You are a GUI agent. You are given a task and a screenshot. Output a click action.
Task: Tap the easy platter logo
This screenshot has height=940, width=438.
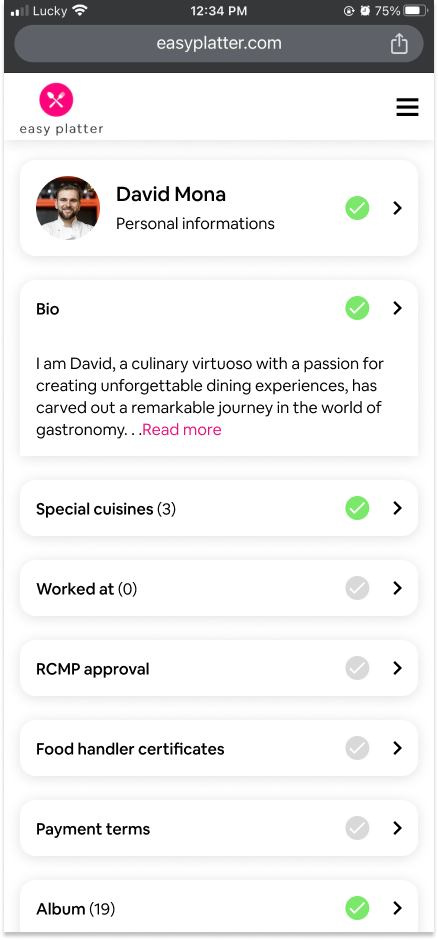tap(61, 109)
